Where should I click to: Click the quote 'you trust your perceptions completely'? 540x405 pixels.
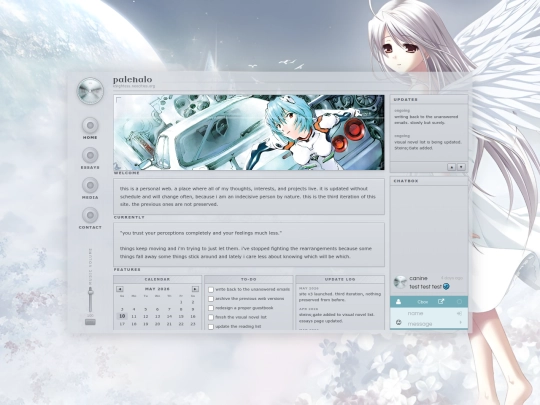(201, 233)
